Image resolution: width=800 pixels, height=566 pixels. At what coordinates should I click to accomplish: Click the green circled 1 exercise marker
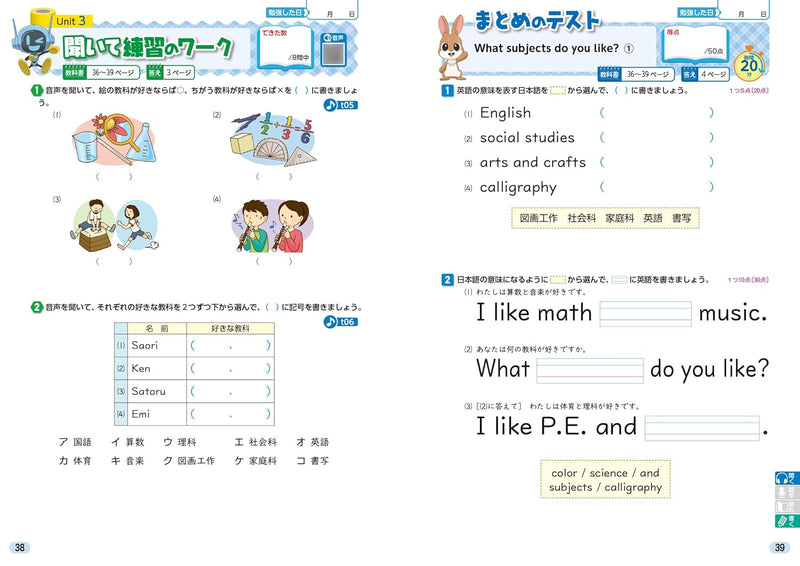[x=37, y=90]
